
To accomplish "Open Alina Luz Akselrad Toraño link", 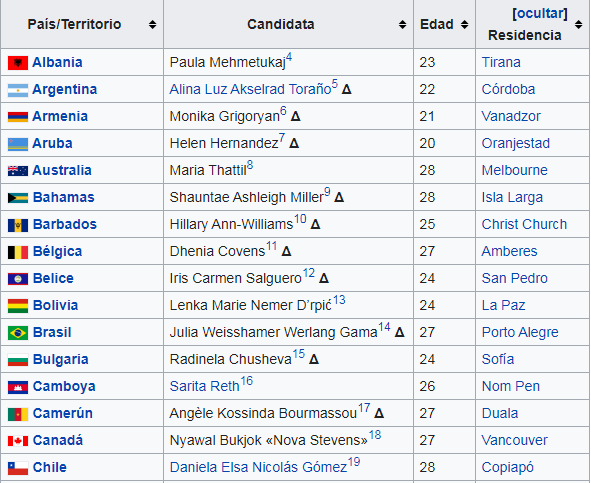I will 250,90.
